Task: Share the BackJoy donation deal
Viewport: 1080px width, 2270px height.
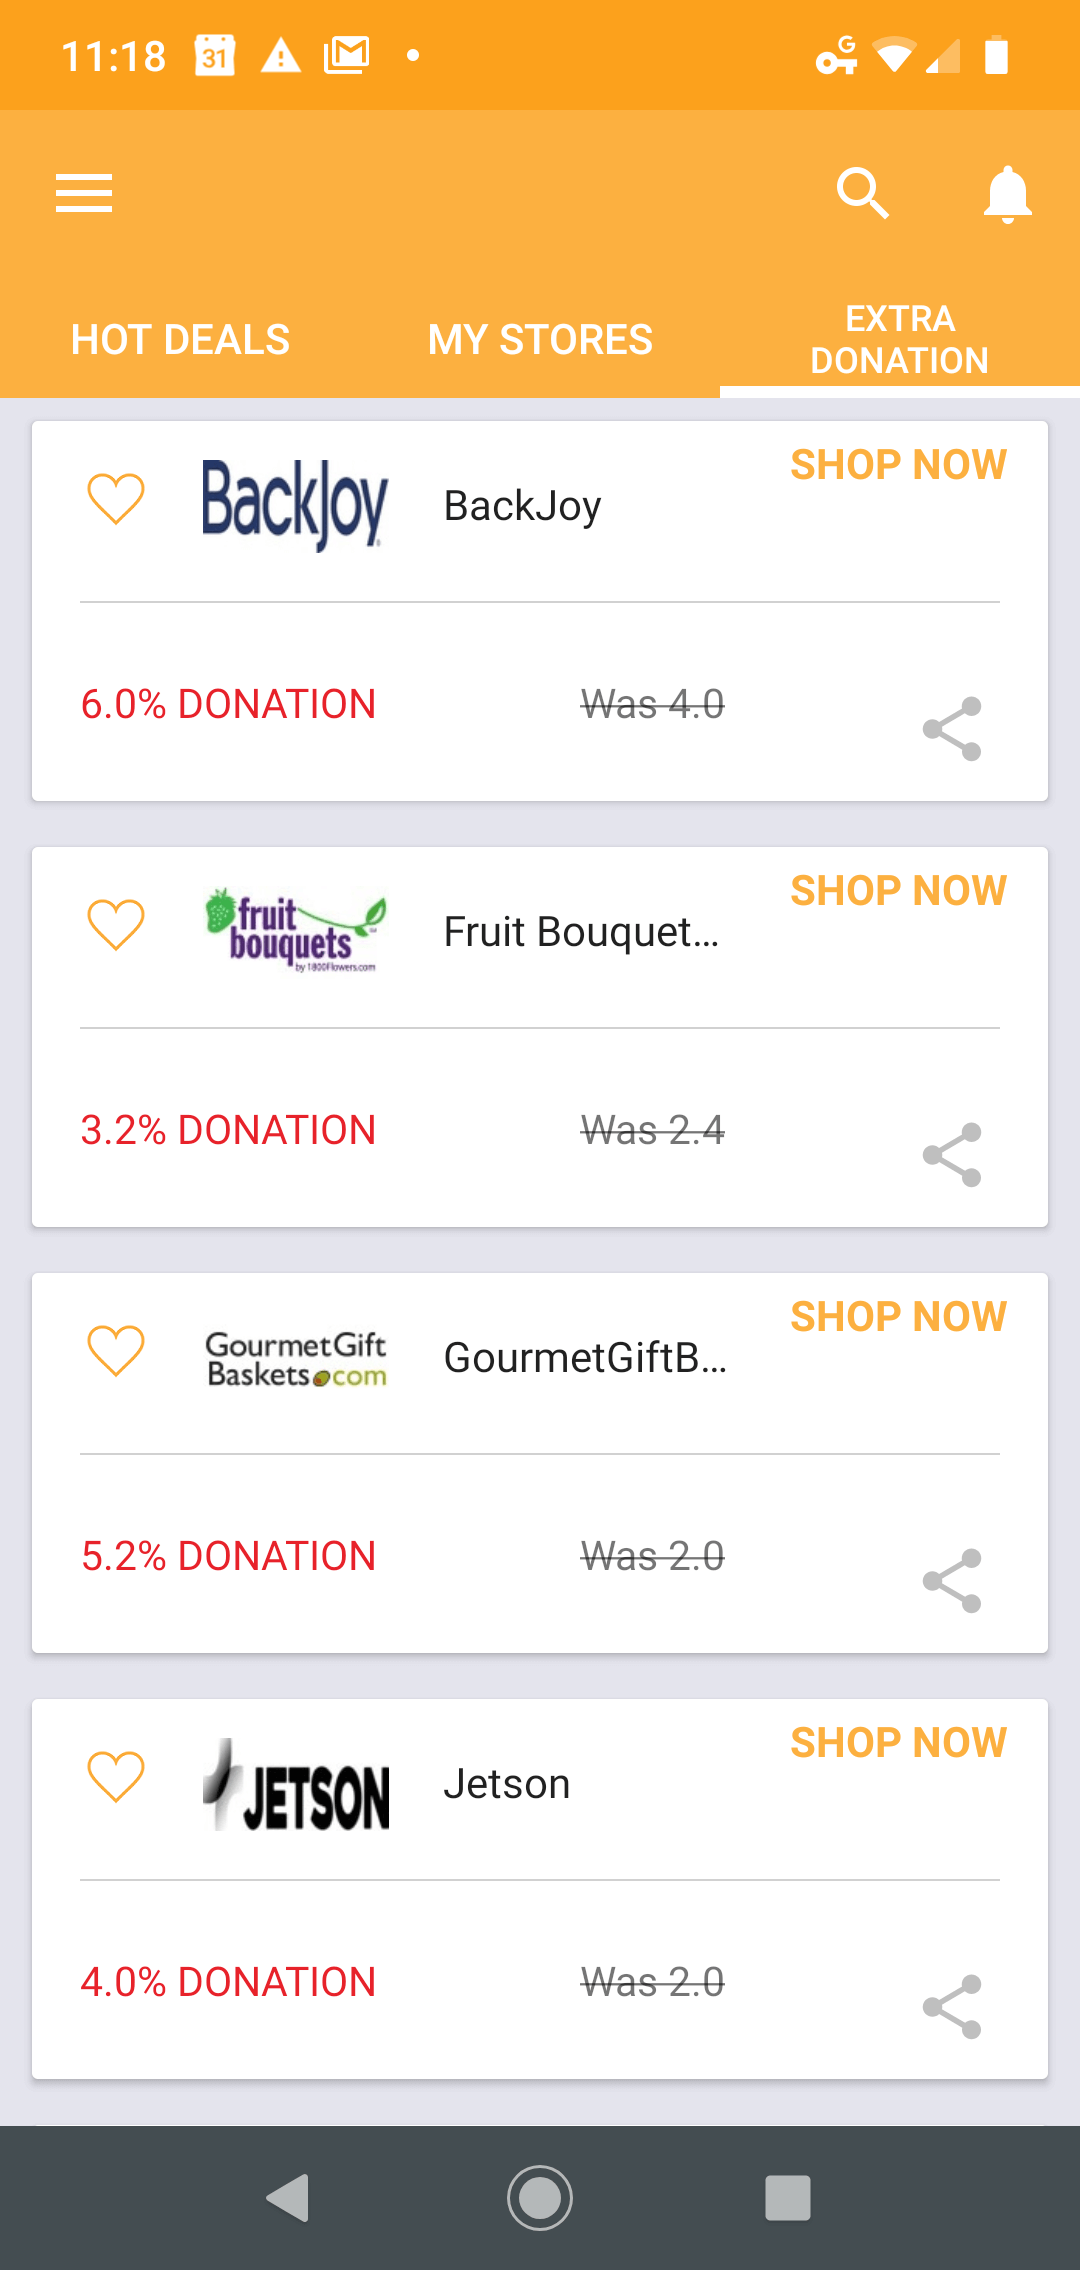Action: coord(952,729)
